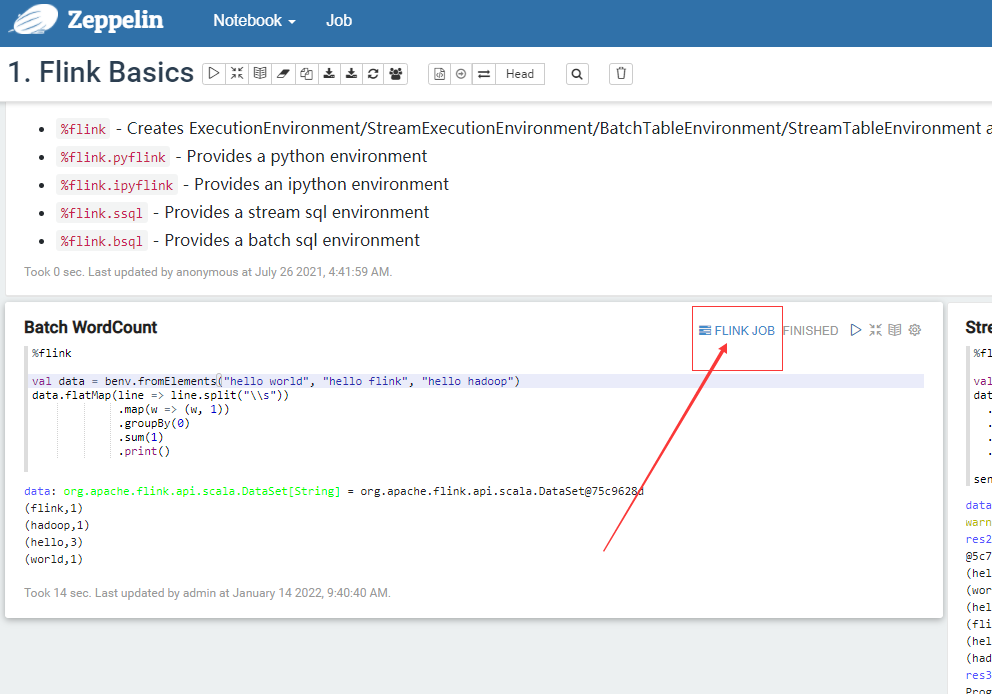Open version control commit icon
The height and width of the screenshot is (694, 992).
(440, 73)
